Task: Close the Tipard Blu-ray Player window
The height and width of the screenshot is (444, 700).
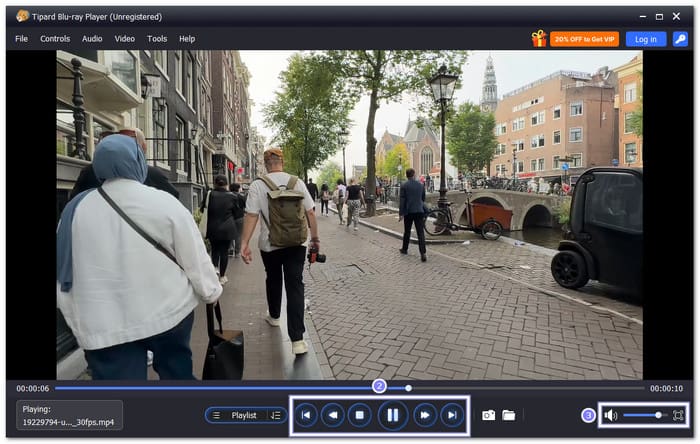Action: [x=676, y=17]
